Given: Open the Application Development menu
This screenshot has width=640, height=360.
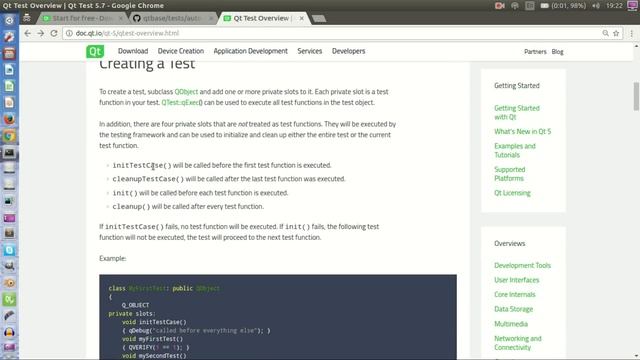Looking at the screenshot, I should click(251, 51).
